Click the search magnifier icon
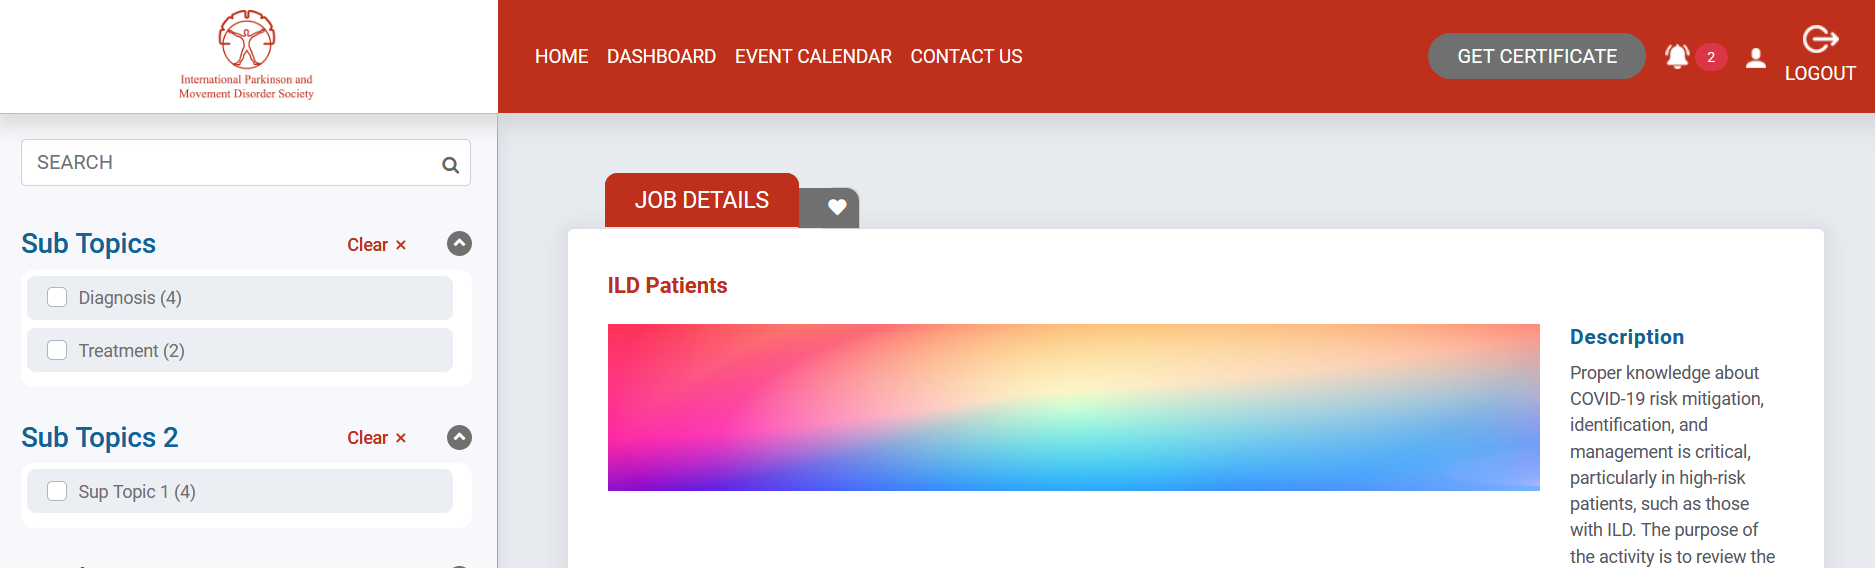The width and height of the screenshot is (1875, 568). click(x=451, y=165)
